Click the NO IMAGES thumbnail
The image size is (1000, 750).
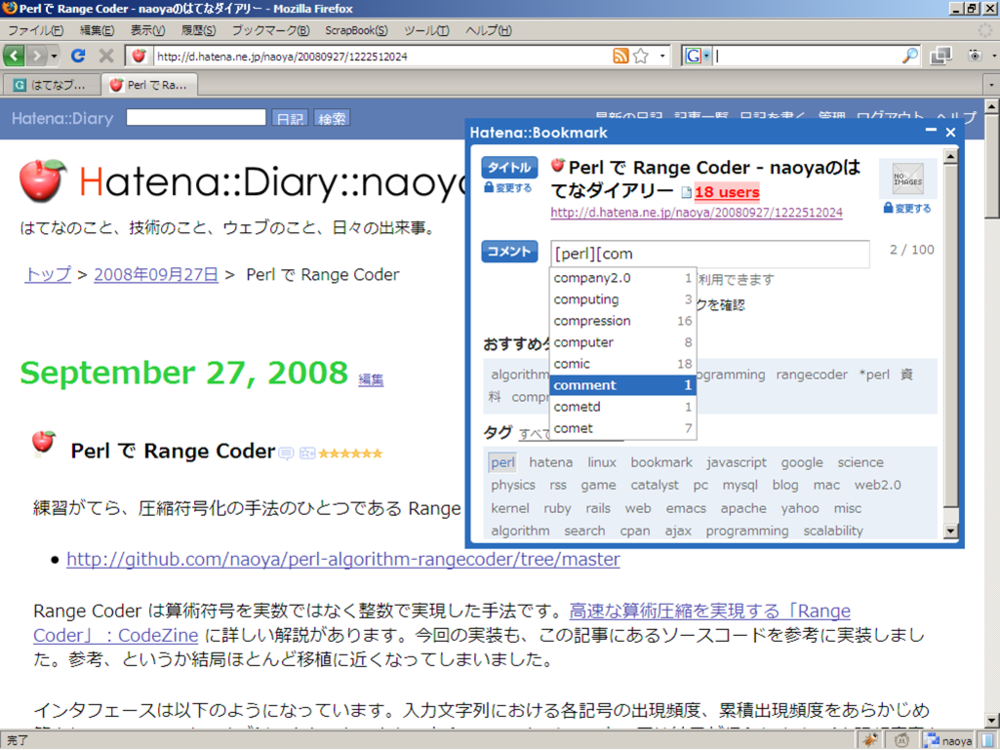click(908, 179)
